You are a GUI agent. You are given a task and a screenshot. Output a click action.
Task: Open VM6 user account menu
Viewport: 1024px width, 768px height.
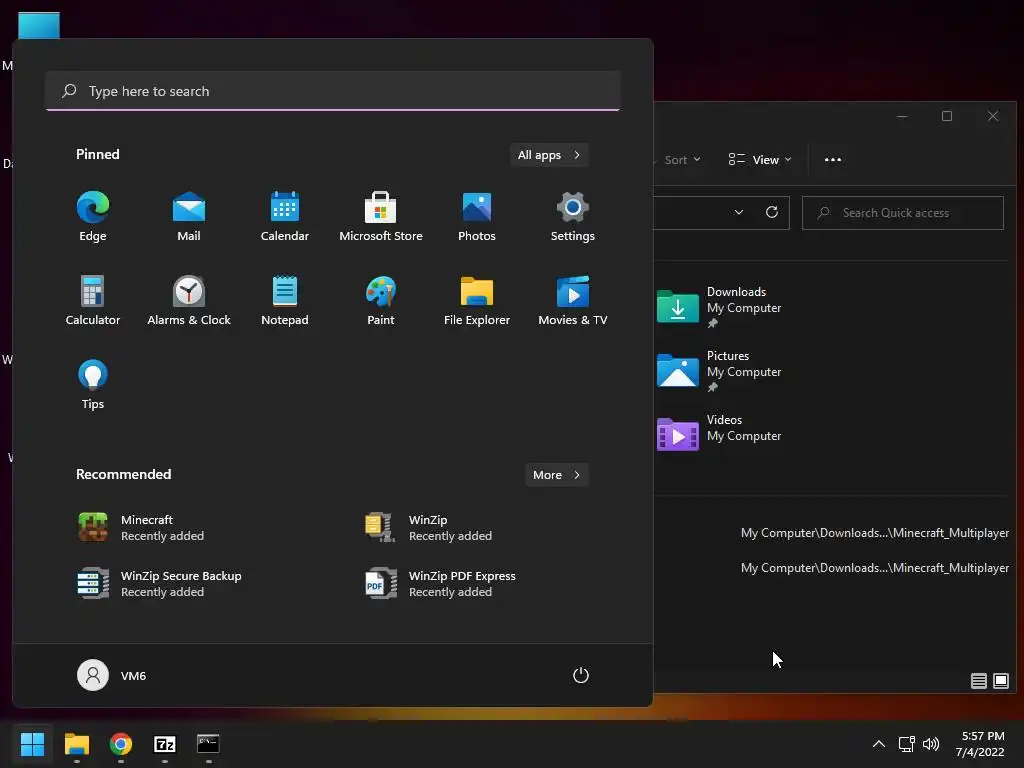coord(112,675)
